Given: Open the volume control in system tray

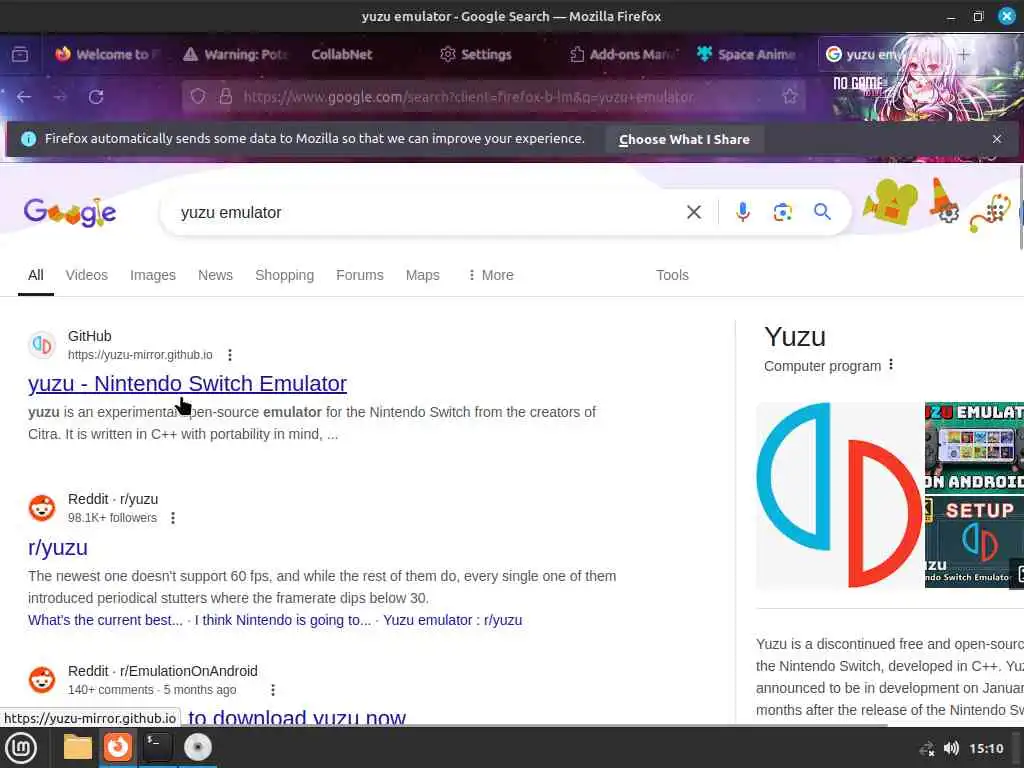Looking at the screenshot, I should 951,748.
